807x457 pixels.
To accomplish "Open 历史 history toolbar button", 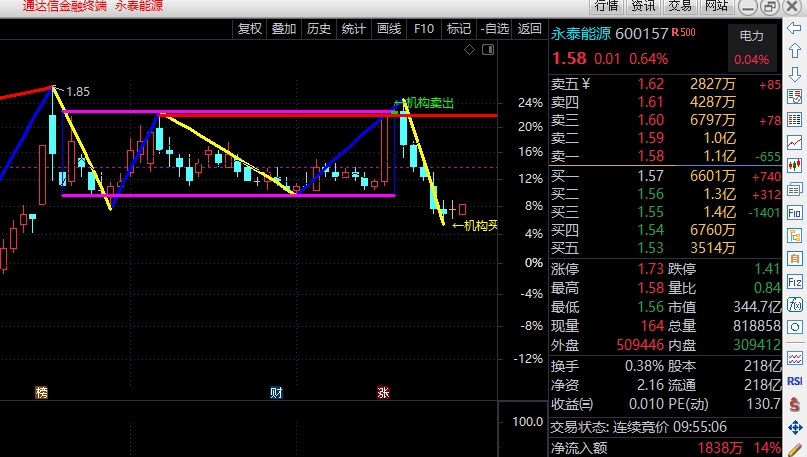I will pos(319,29).
